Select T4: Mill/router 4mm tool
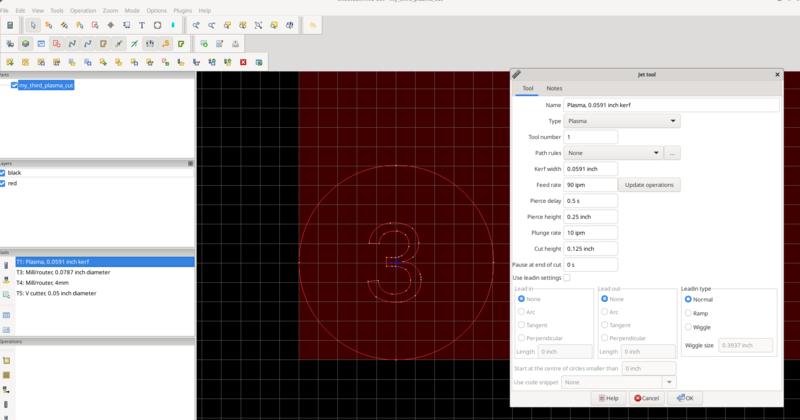This screenshot has width=800, height=420. [x=105, y=283]
